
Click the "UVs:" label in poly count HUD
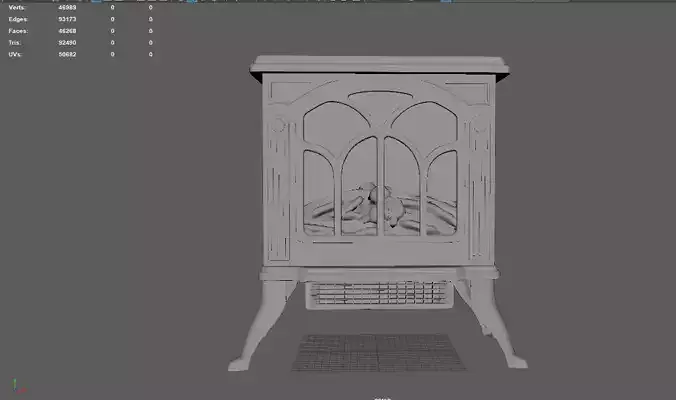pyautogui.click(x=15, y=54)
